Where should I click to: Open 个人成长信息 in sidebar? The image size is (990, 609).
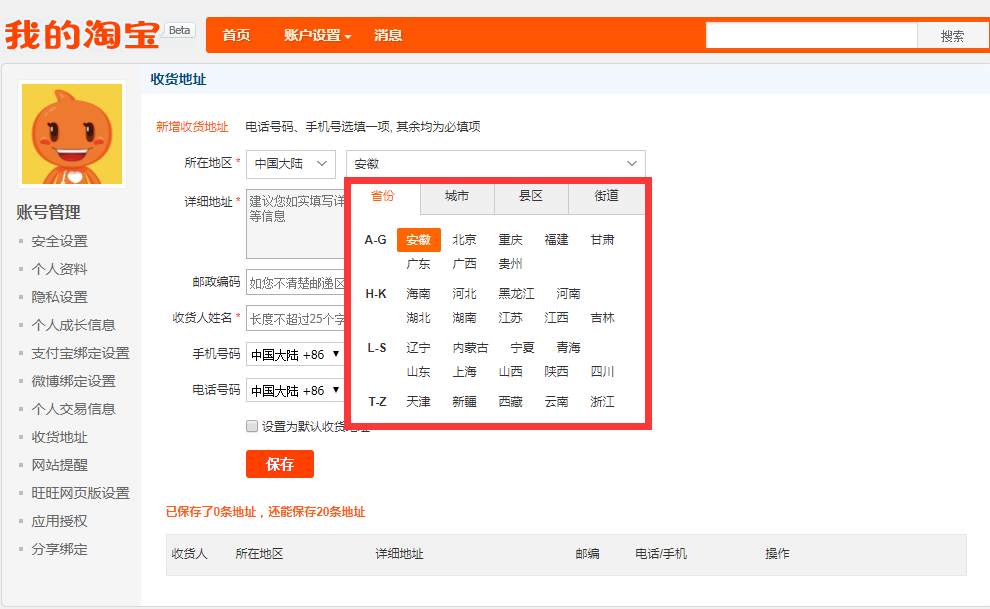click(x=73, y=325)
